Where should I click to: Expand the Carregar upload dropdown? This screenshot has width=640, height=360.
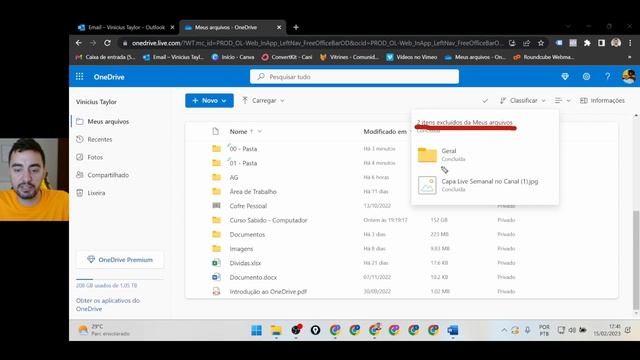(x=263, y=100)
